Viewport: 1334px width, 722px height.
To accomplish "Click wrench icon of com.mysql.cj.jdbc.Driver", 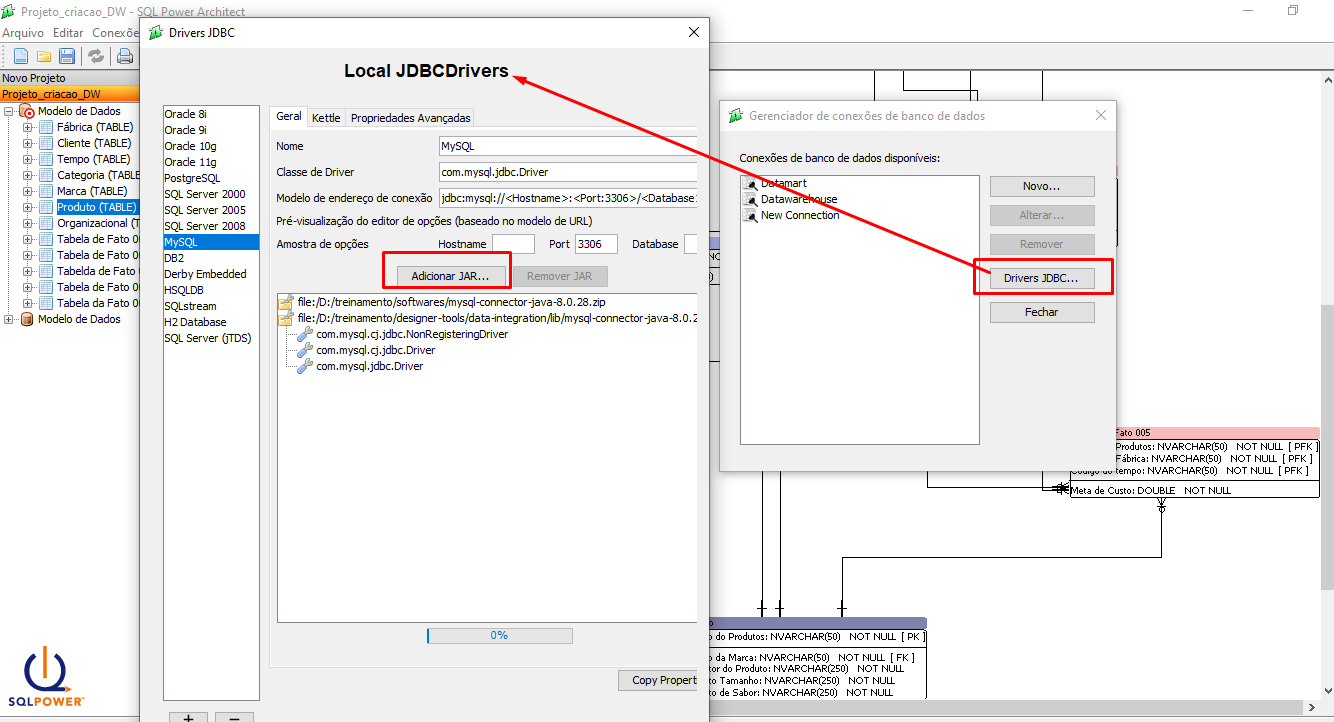I will [305, 350].
